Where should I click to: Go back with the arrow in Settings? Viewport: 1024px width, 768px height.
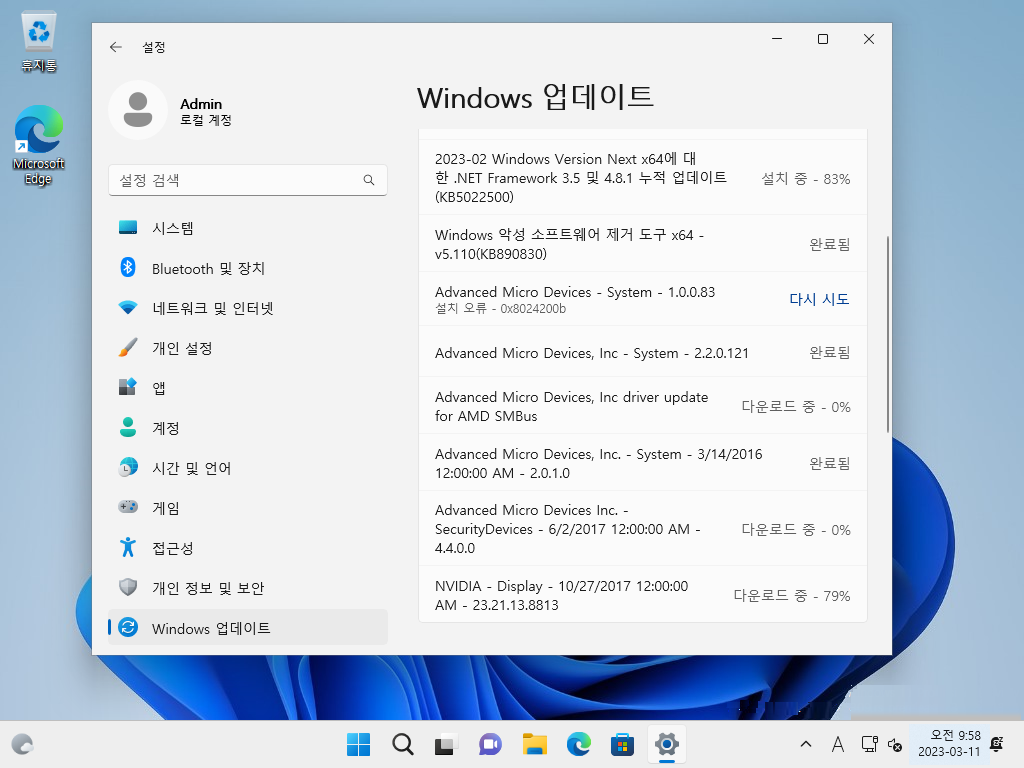[116, 47]
